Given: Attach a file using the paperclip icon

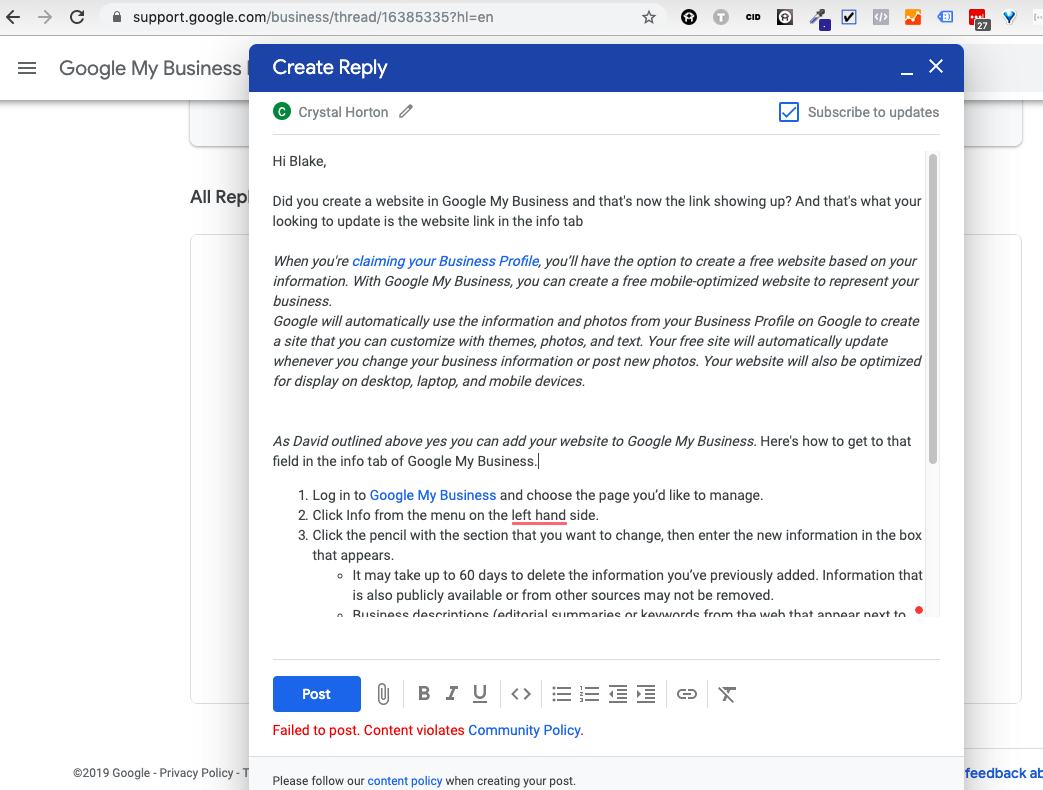Looking at the screenshot, I should 383,694.
